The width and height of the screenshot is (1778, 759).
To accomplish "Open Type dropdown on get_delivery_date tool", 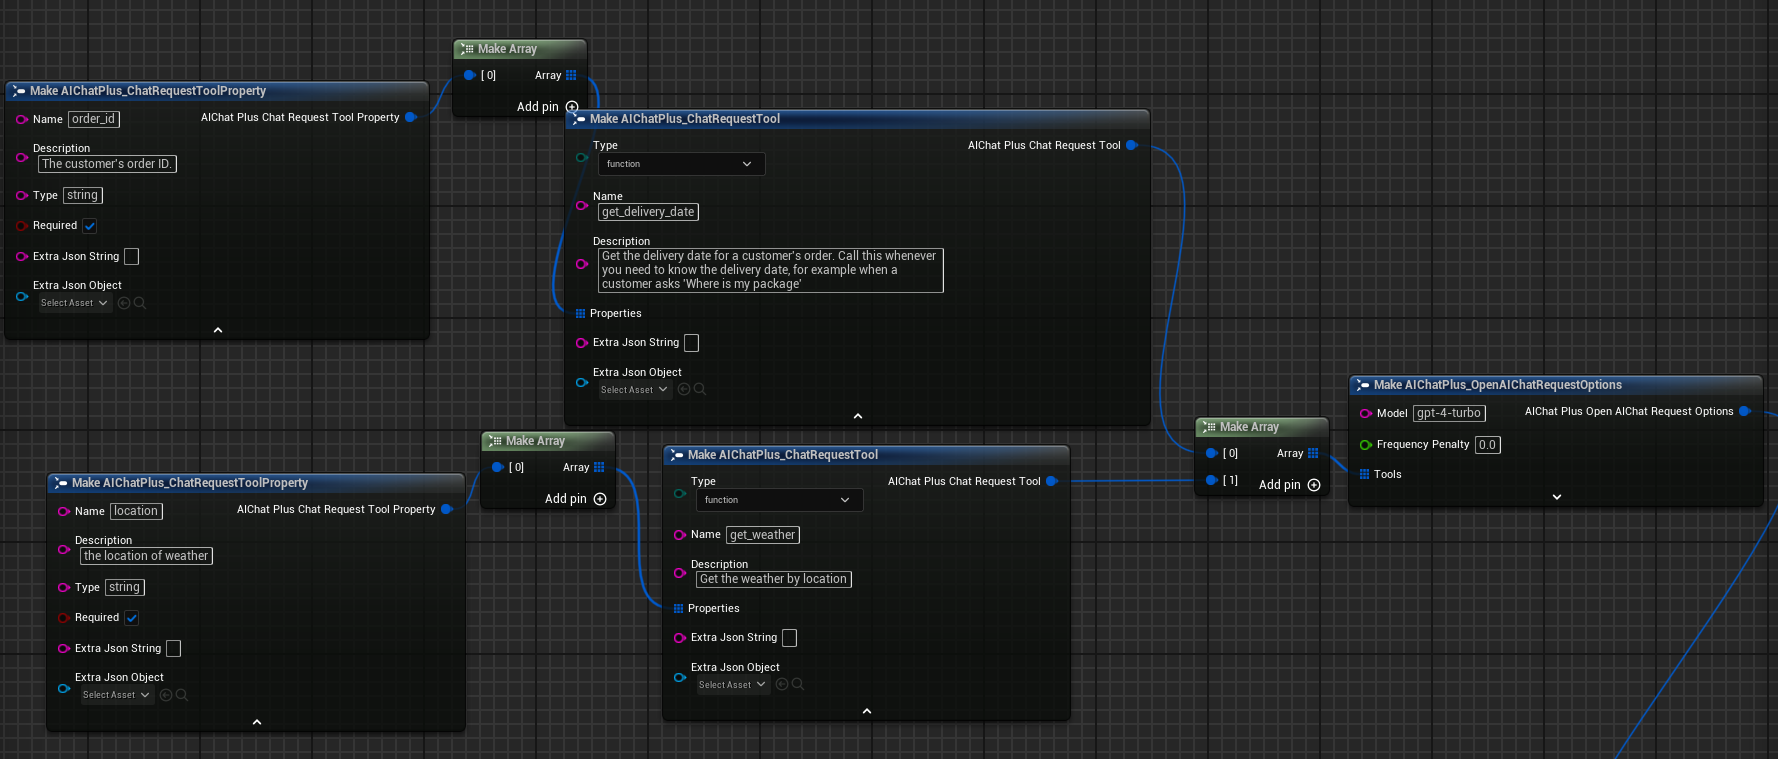I will [x=681, y=164].
